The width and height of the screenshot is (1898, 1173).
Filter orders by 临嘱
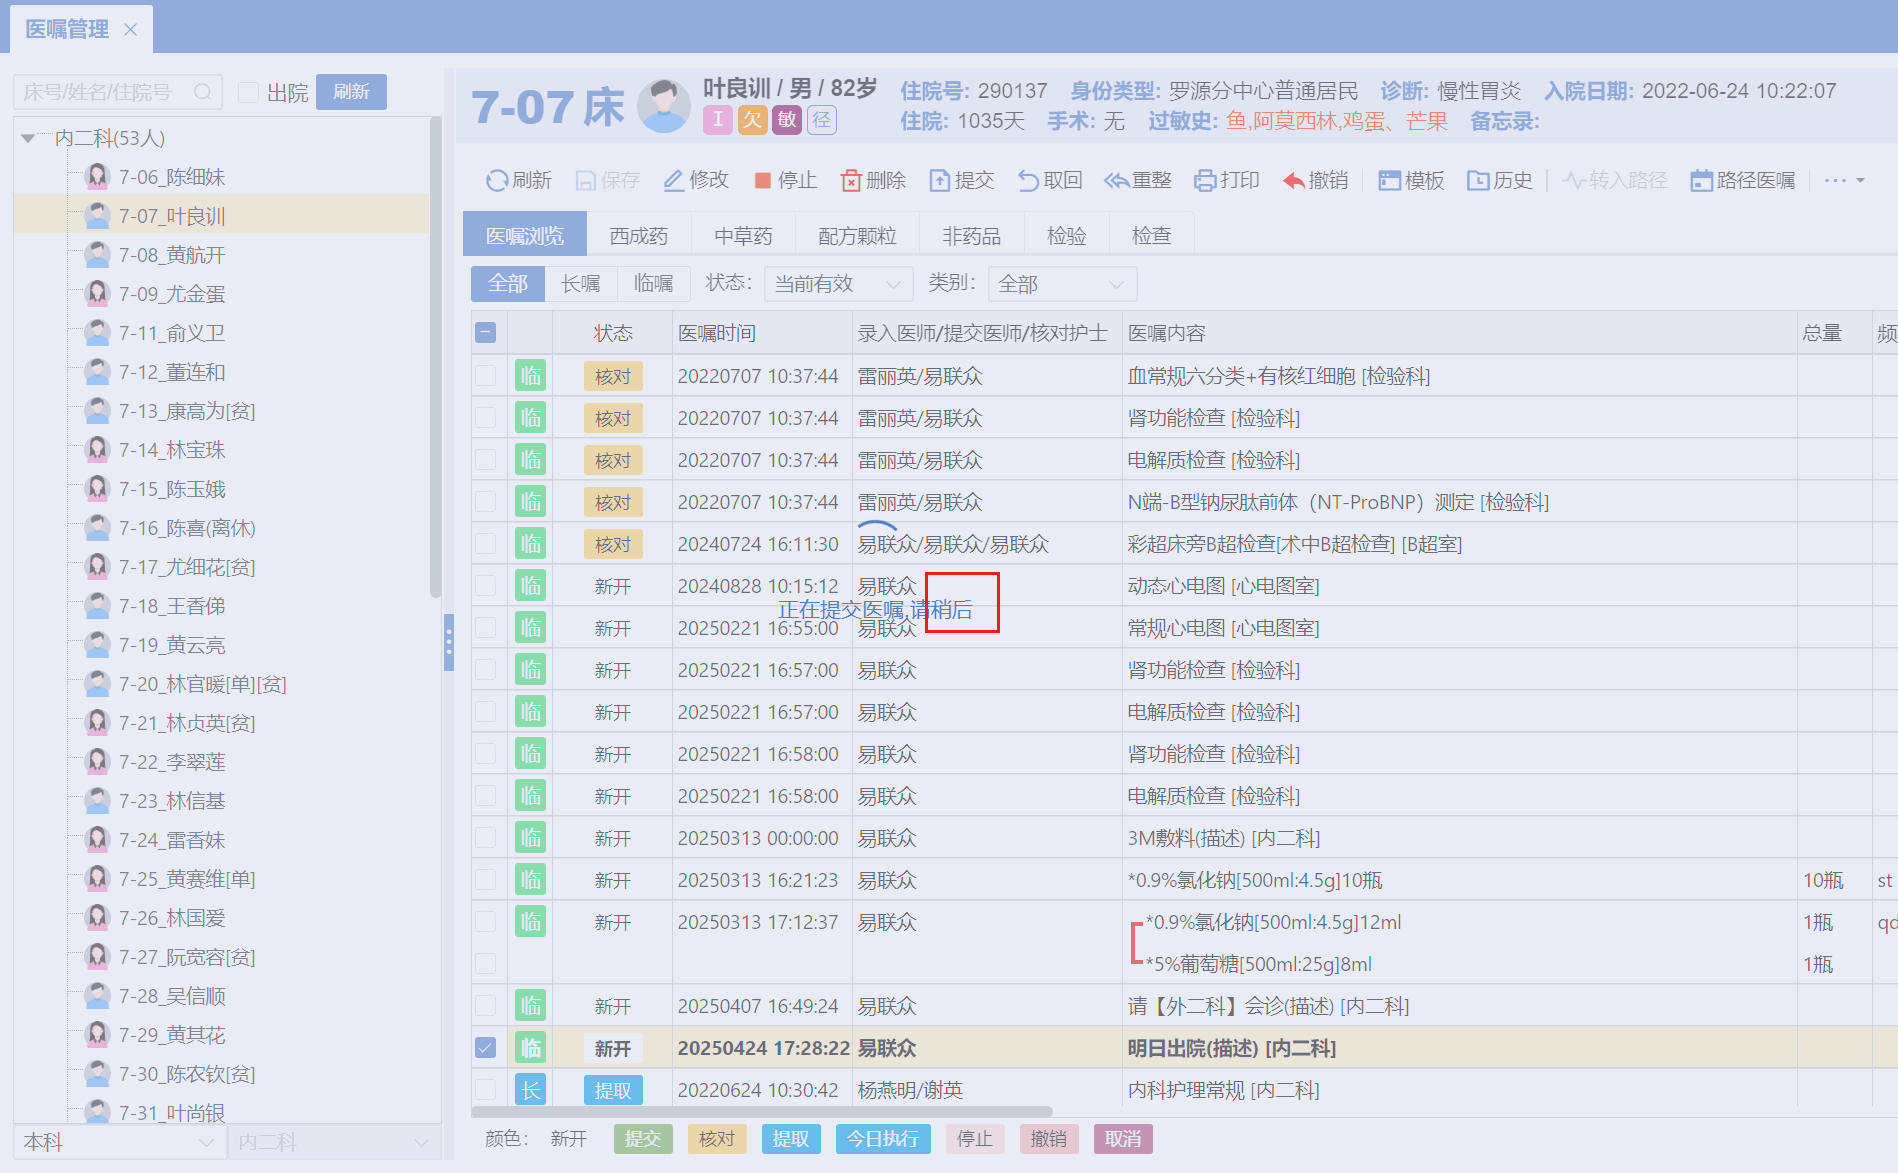click(x=654, y=284)
